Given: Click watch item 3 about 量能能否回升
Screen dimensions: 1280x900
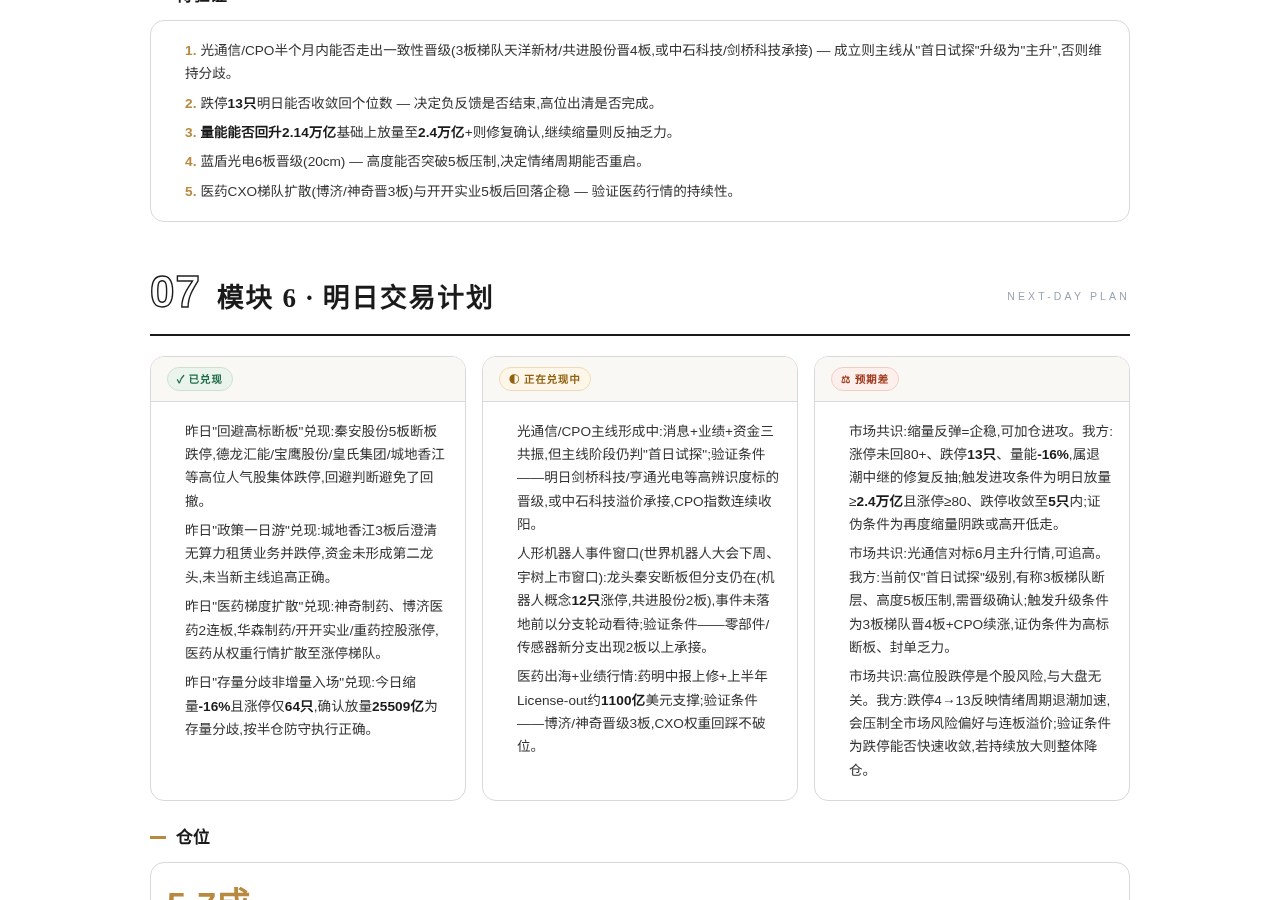Looking at the screenshot, I should click(x=431, y=132).
